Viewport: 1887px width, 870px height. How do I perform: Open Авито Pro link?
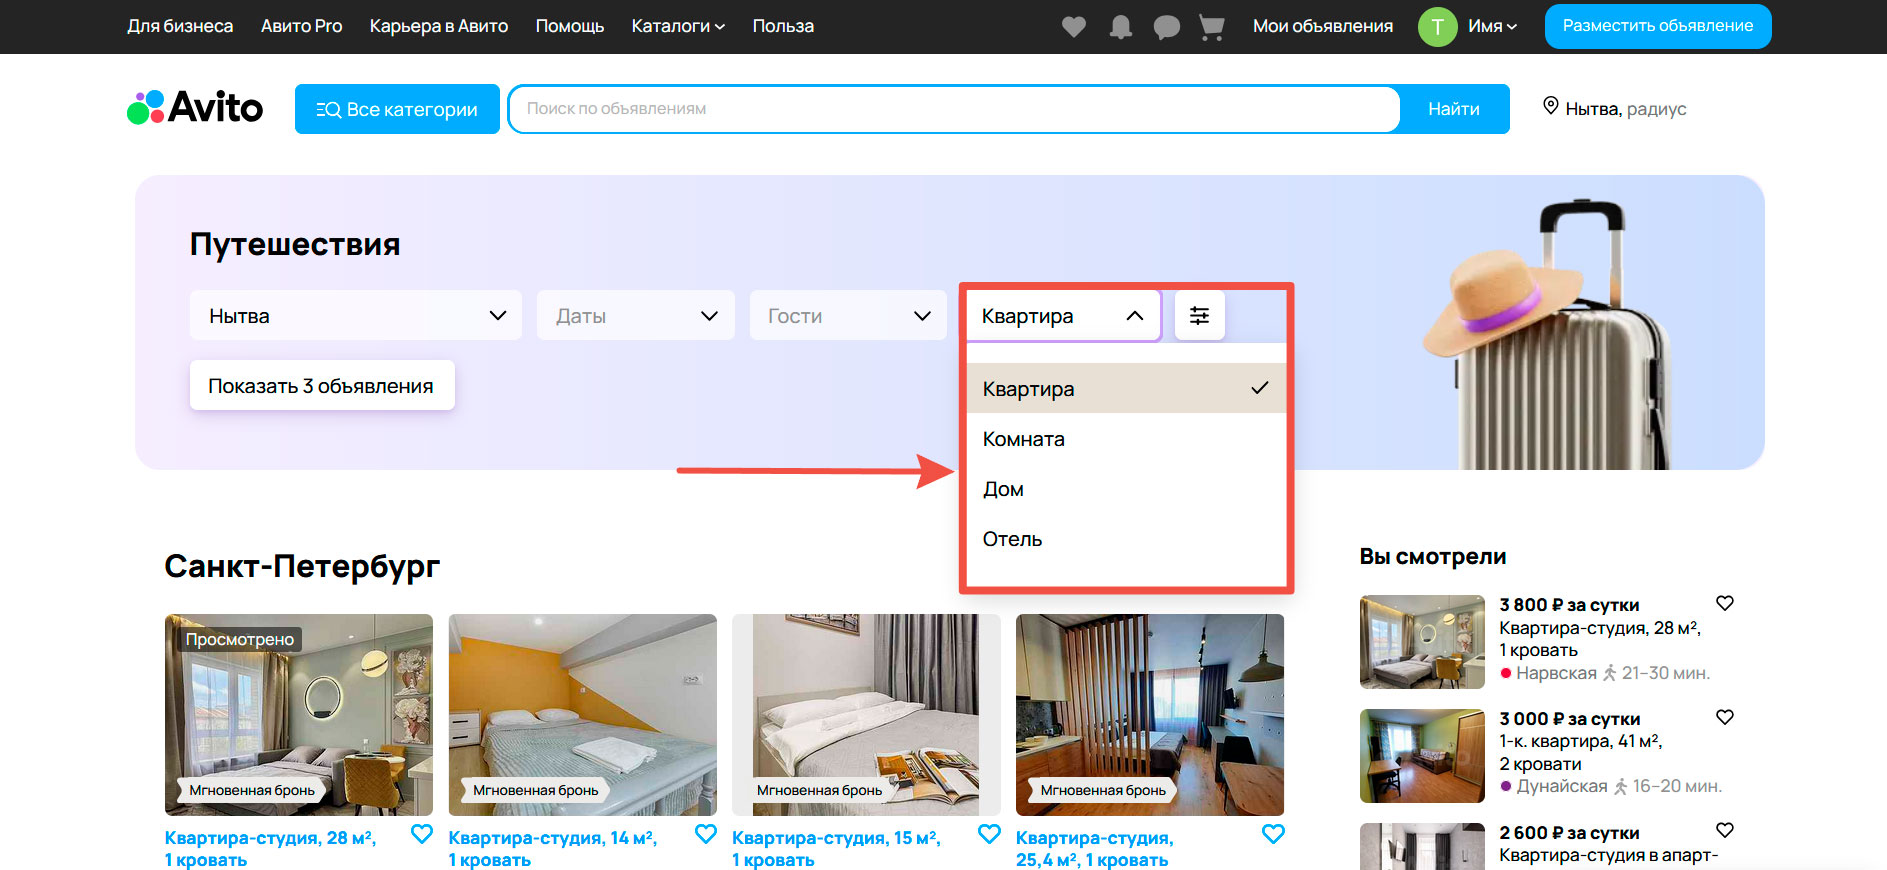[x=301, y=26]
